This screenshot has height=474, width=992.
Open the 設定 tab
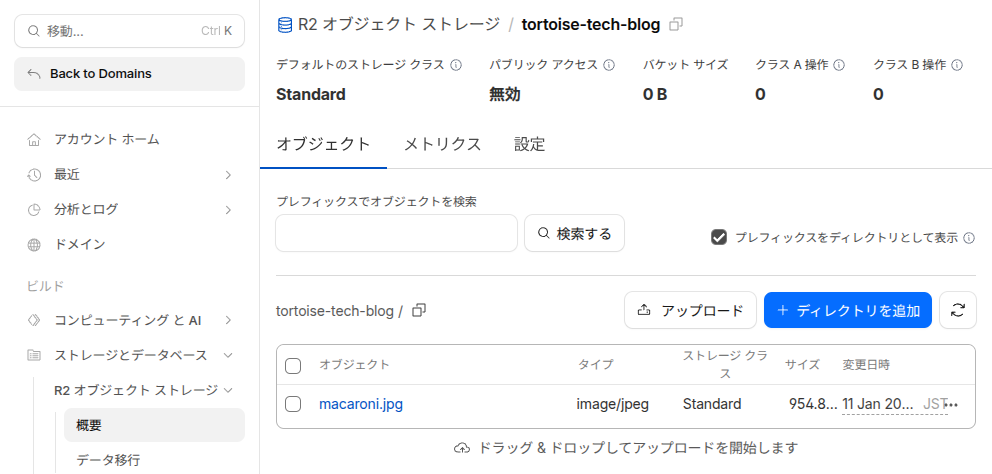tap(530, 144)
